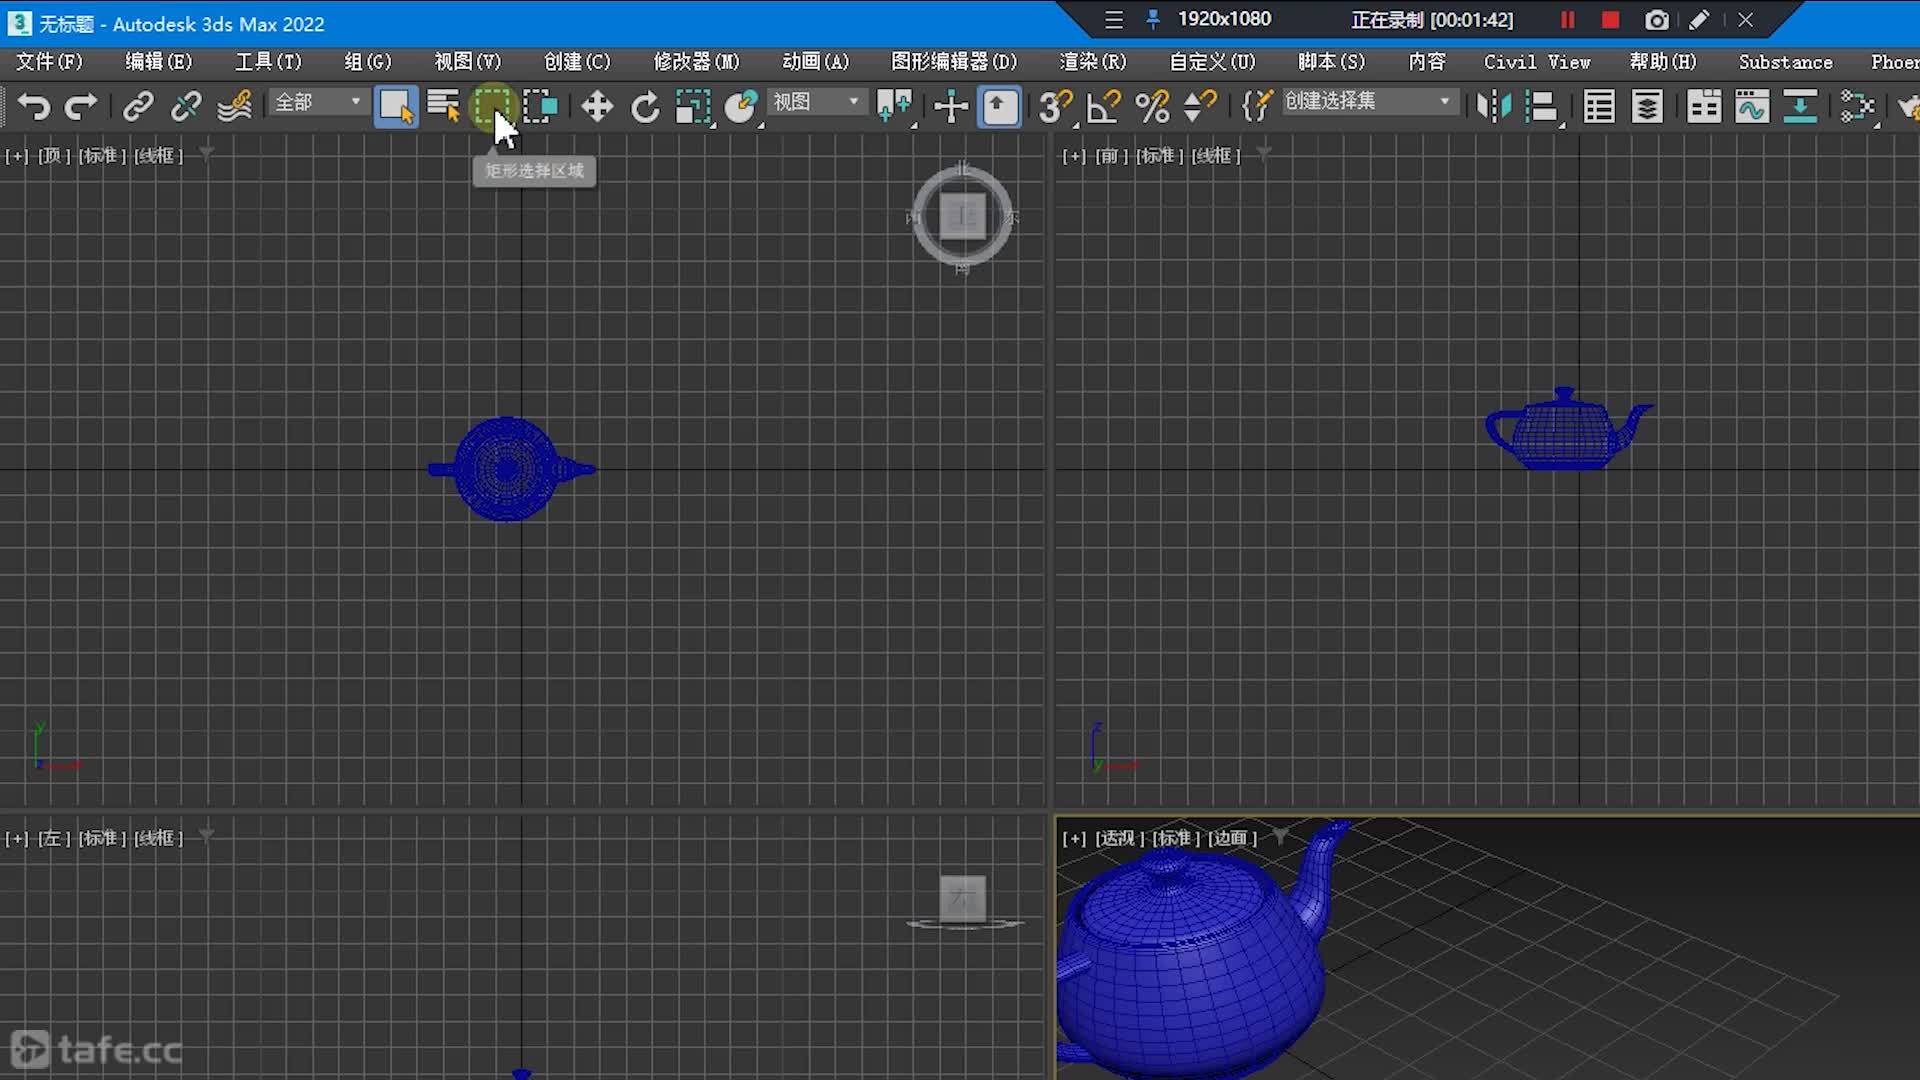Click the Align tool icon
1920x1080 pixels.
1543,106
